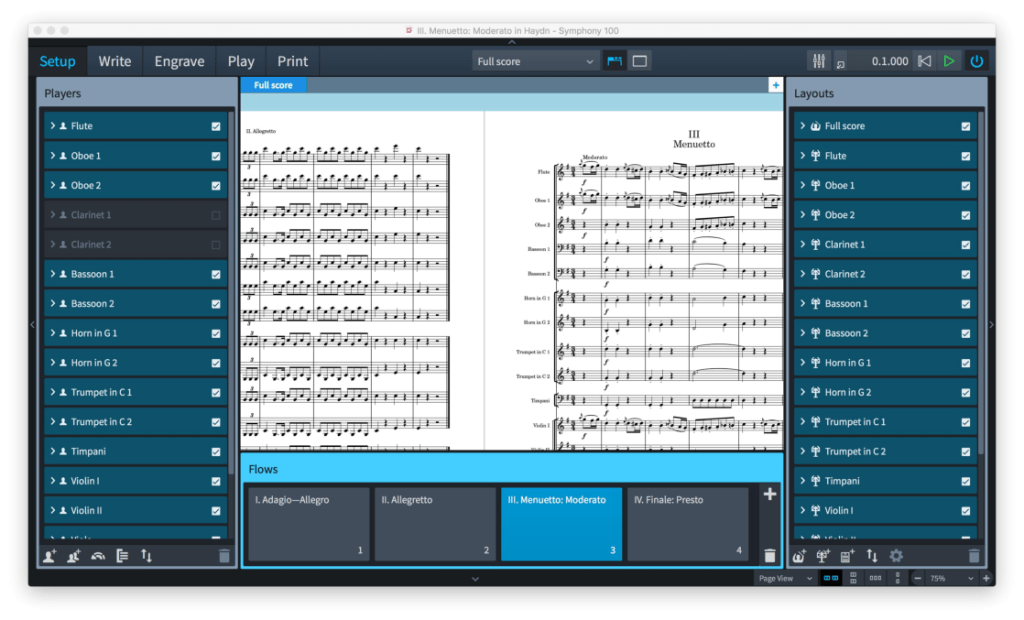The width and height of the screenshot is (1024, 620).
Task: Open the Full score layout dropdown
Action: point(535,62)
